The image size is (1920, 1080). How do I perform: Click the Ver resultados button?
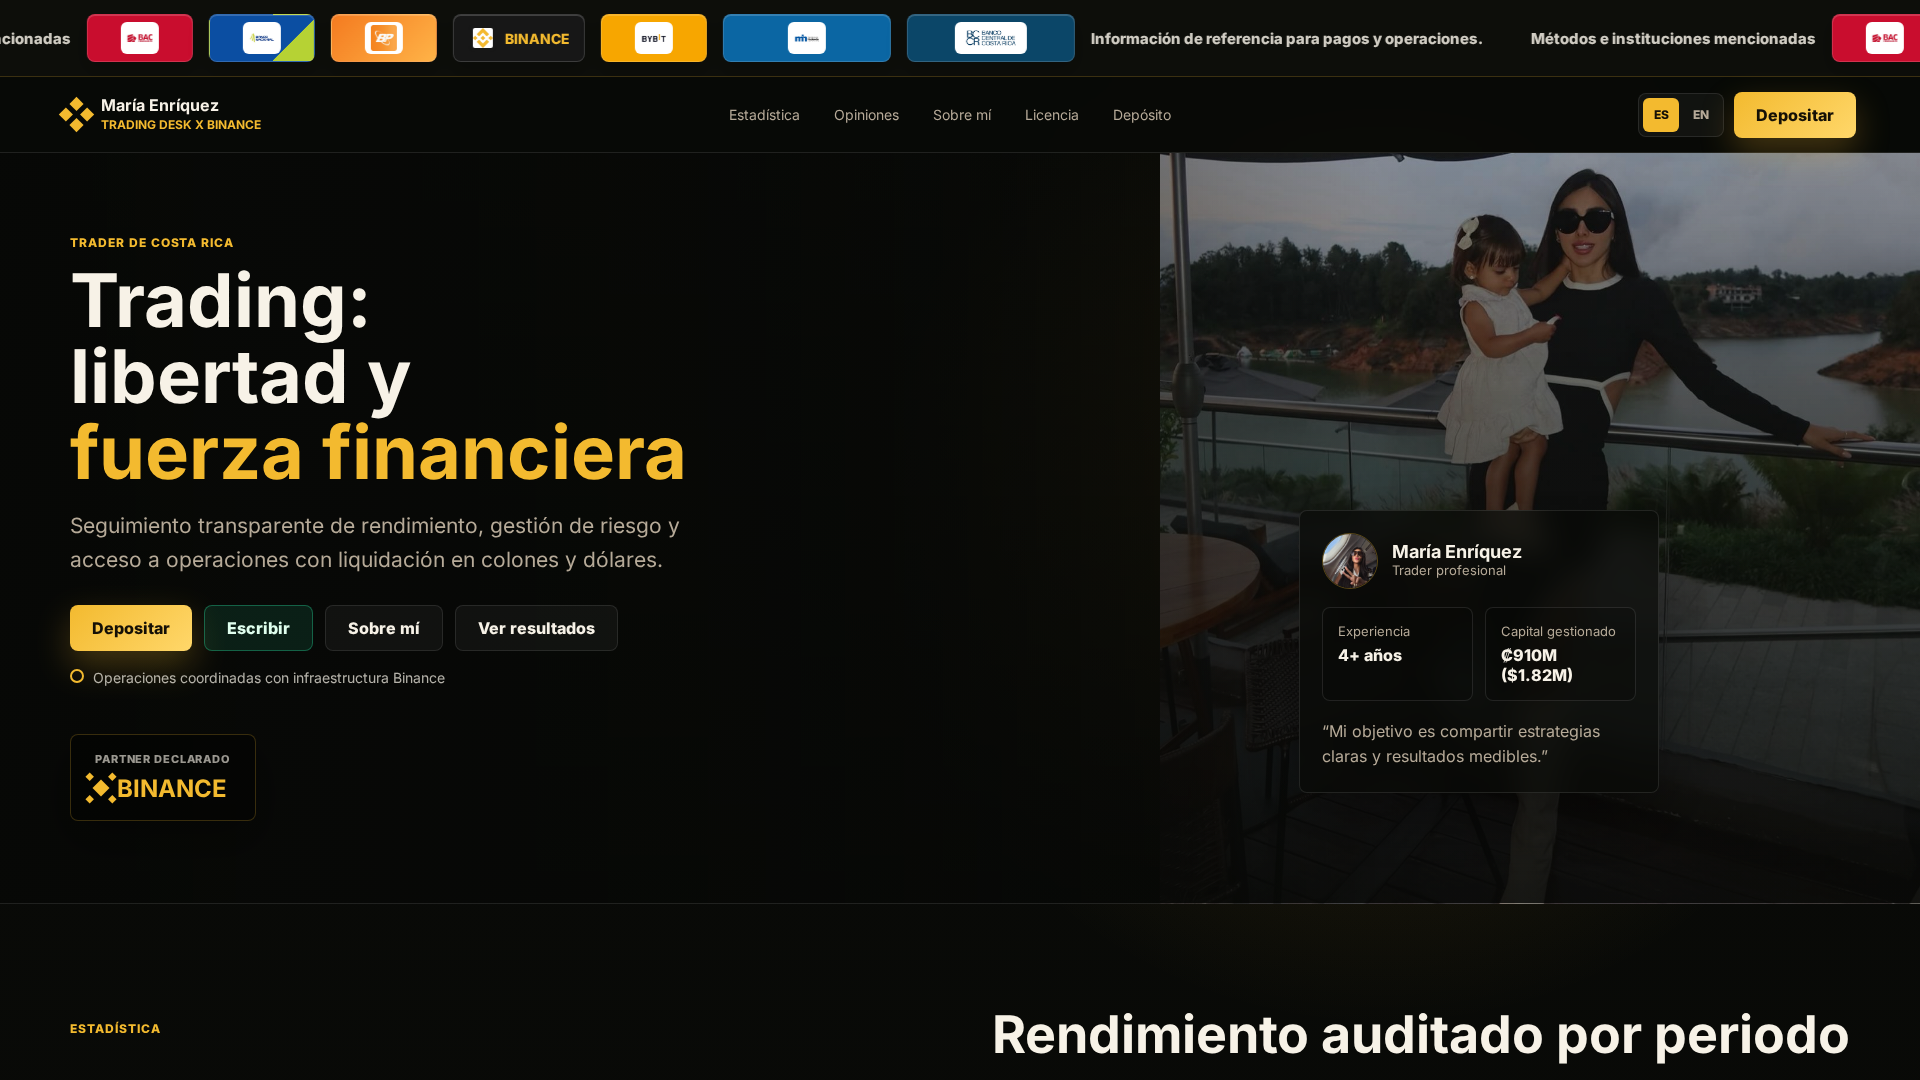(536, 628)
